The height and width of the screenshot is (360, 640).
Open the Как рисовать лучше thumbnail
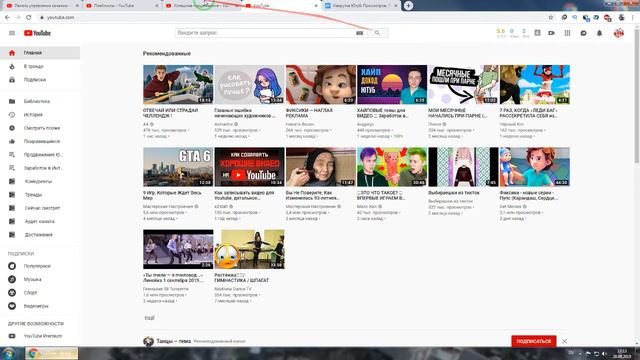pyautogui.click(x=249, y=84)
